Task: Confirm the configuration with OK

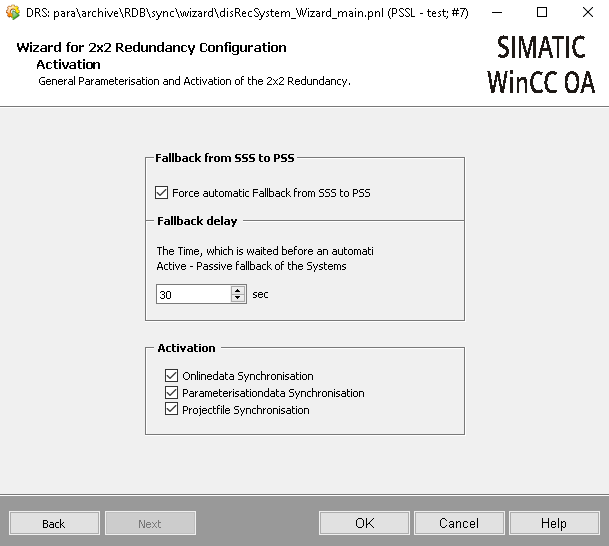Action: tap(364, 523)
